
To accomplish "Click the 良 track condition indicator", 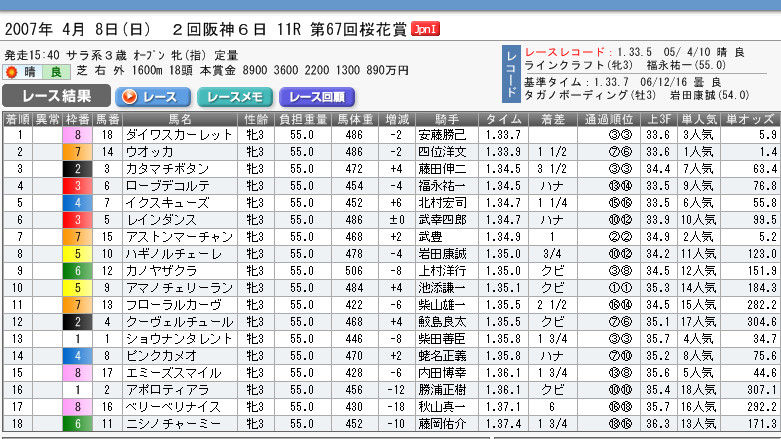I will [x=56, y=72].
